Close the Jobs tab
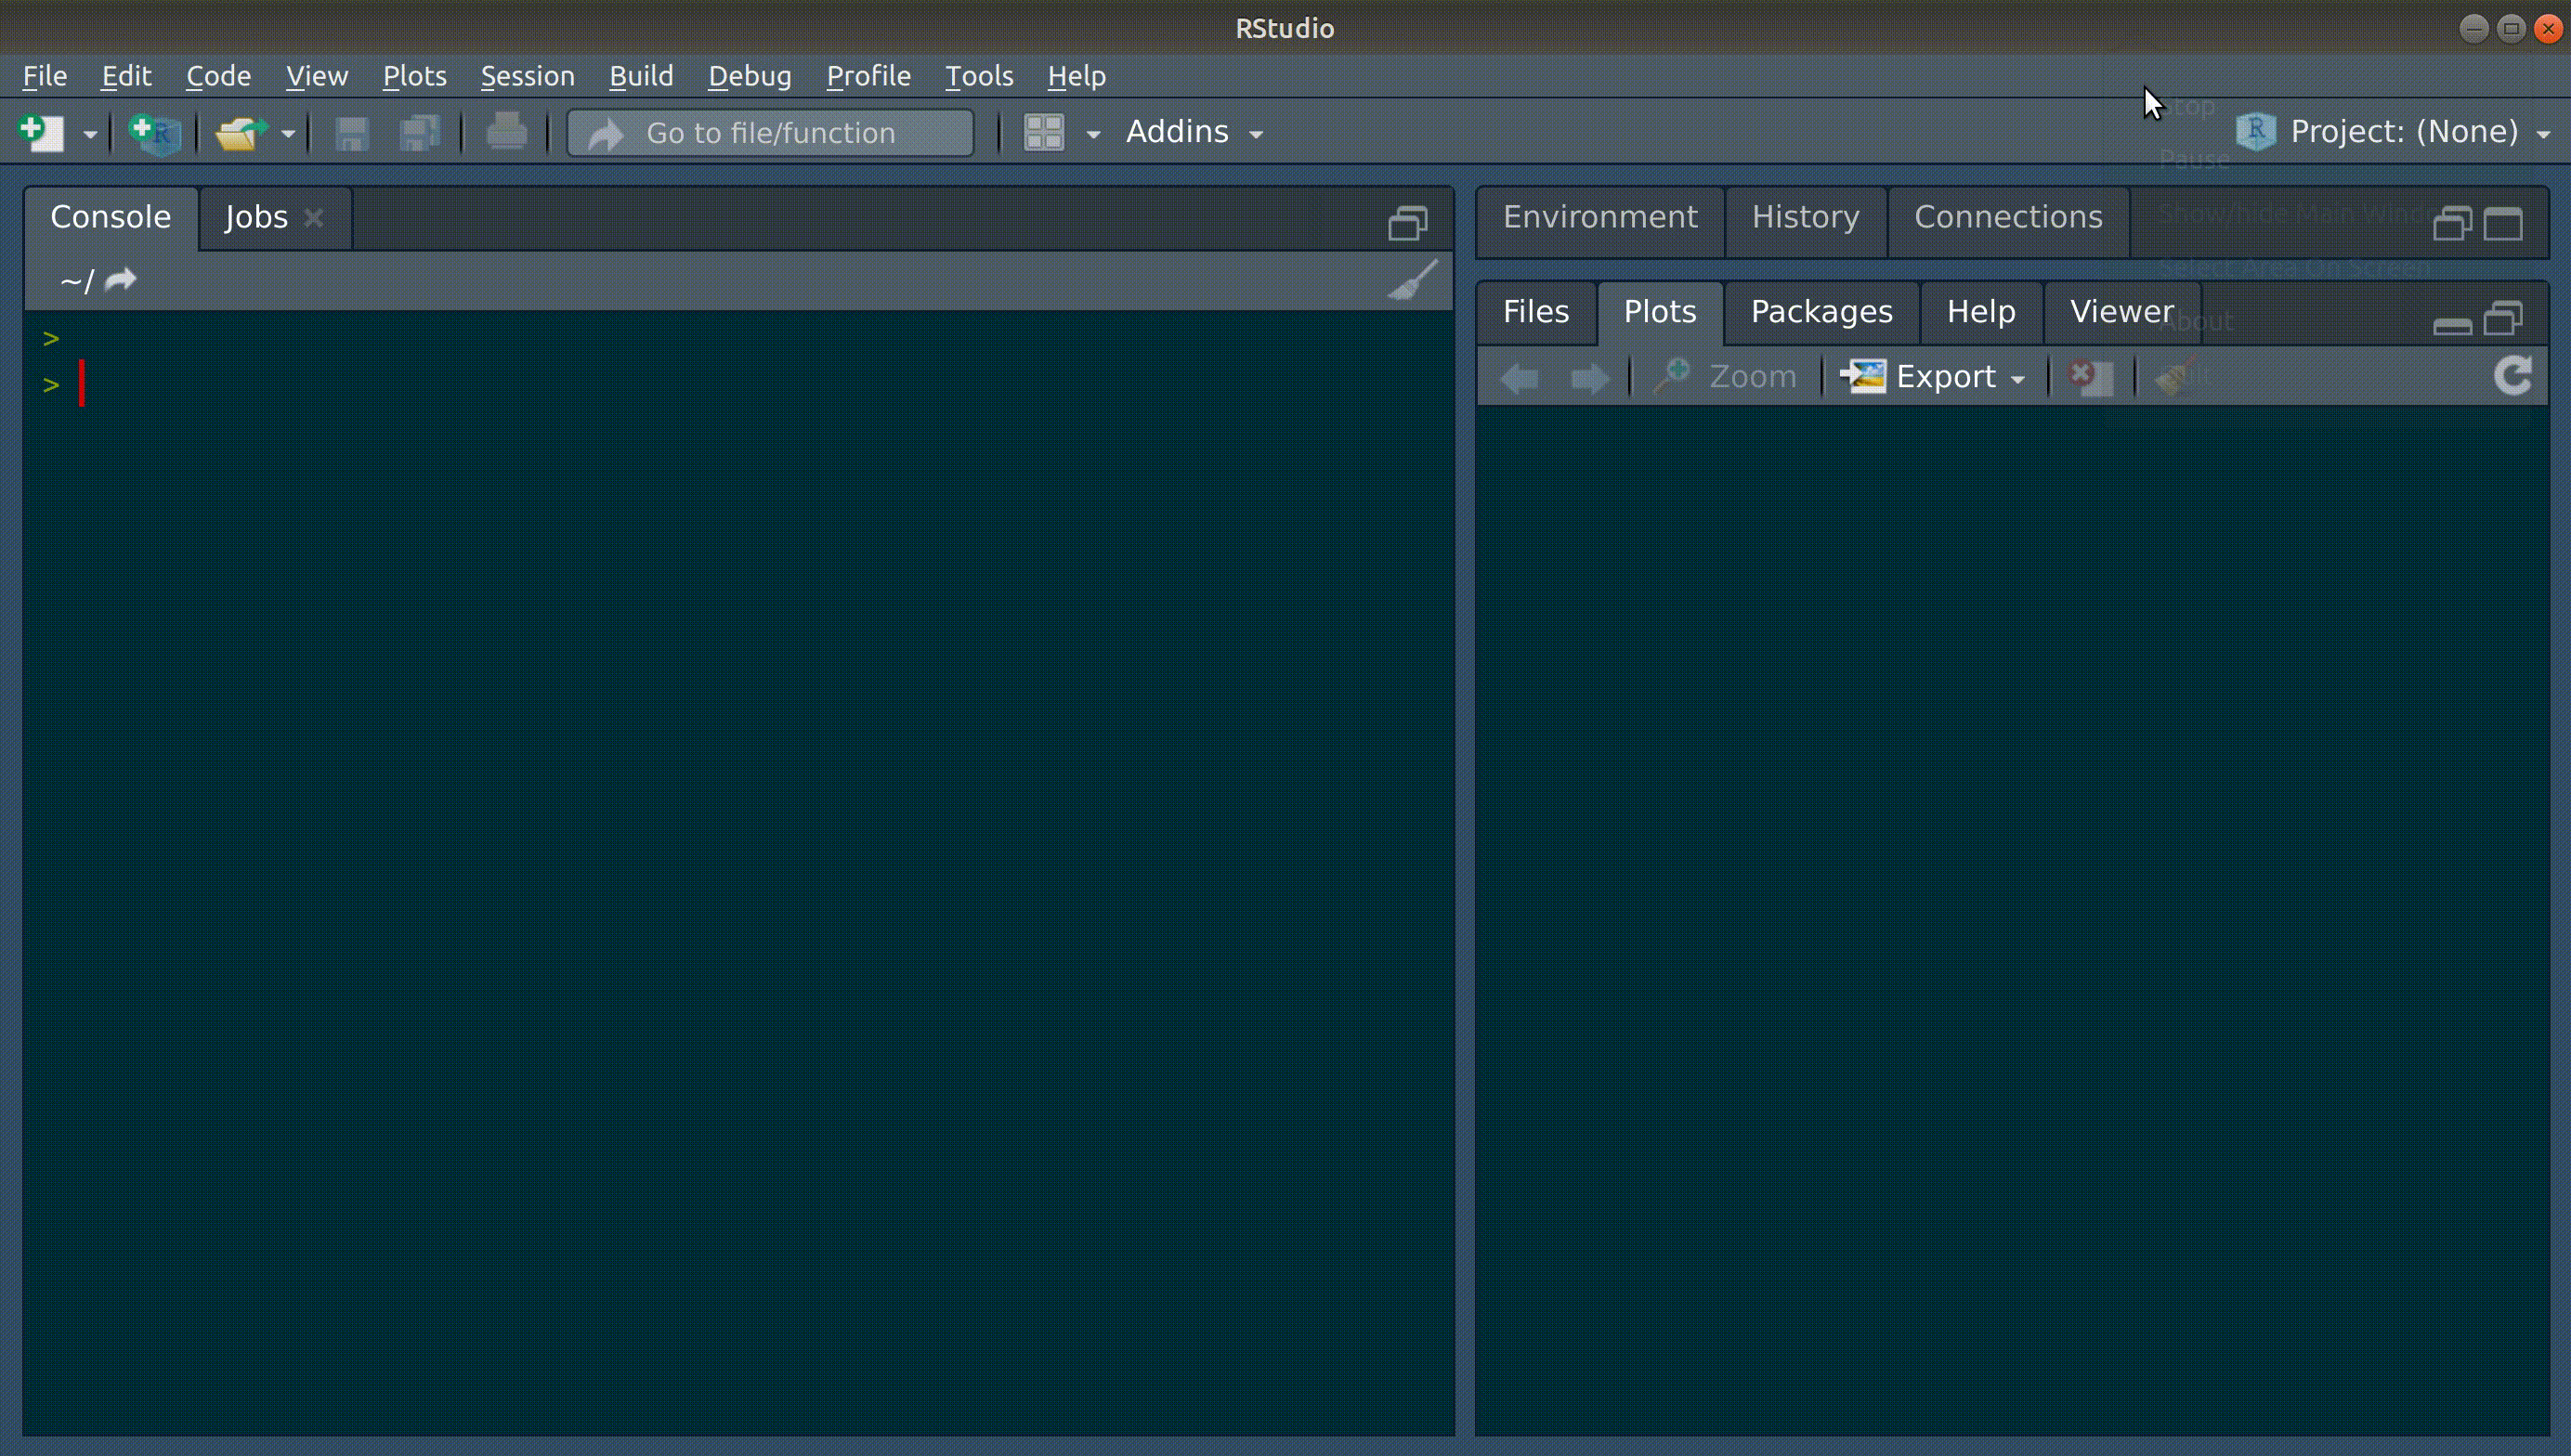 click(313, 218)
